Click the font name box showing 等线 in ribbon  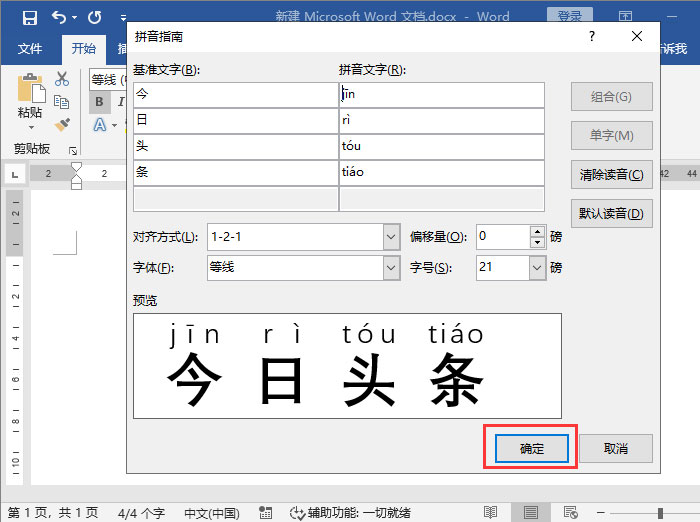tap(108, 80)
